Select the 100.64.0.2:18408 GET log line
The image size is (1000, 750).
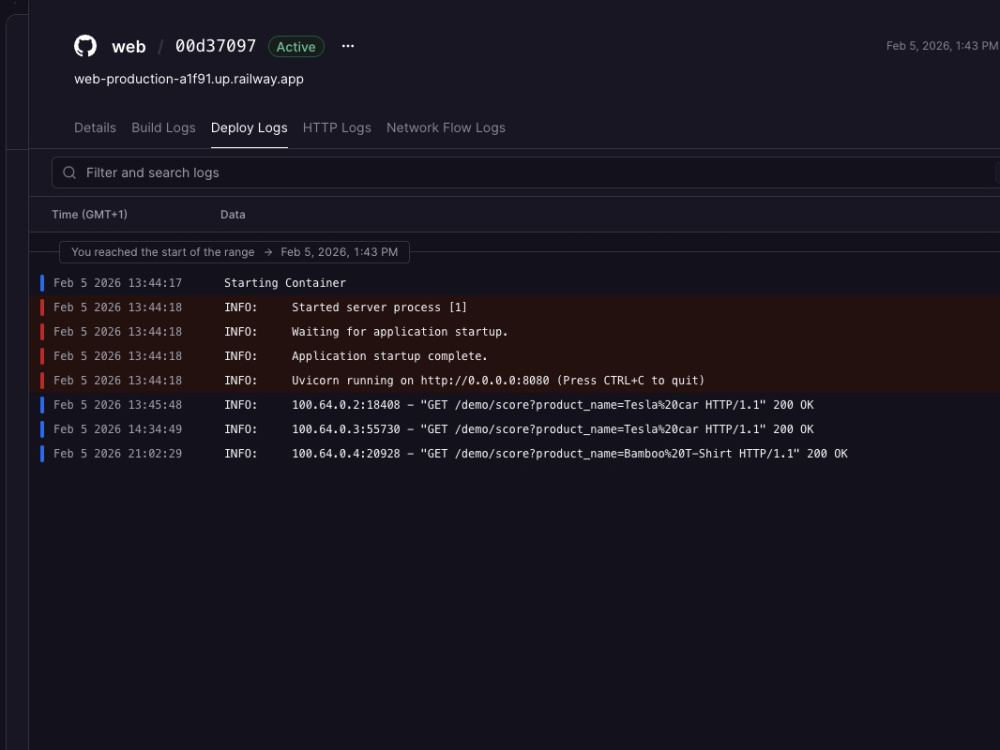515,405
